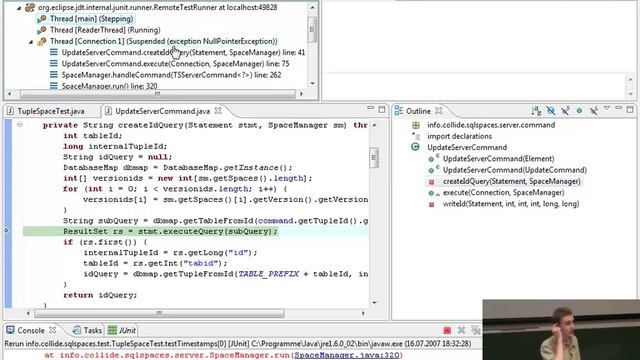The width and height of the screenshot is (640, 360).
Task: Minimize the editor area
Action: [x=370, y=108]
